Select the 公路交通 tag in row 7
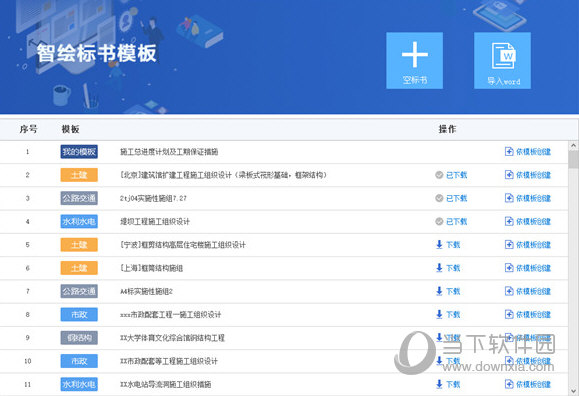This screenshot has width=579, height=396. (79, 291)
